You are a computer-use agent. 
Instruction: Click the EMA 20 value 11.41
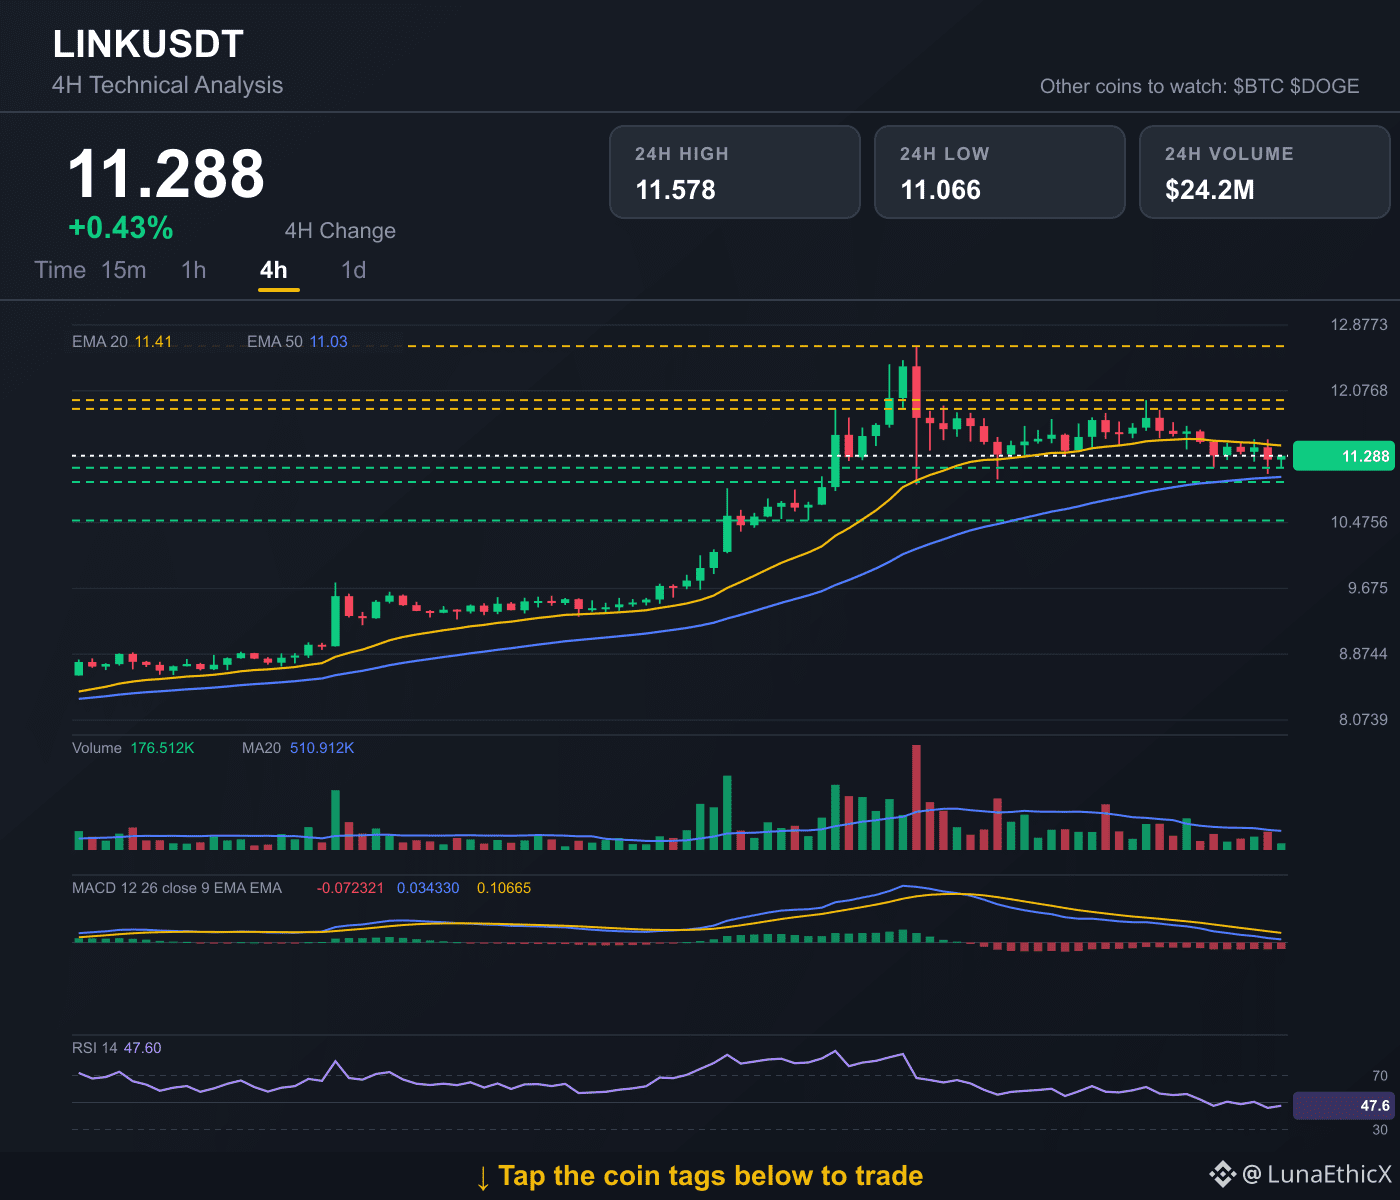point(153,342)
